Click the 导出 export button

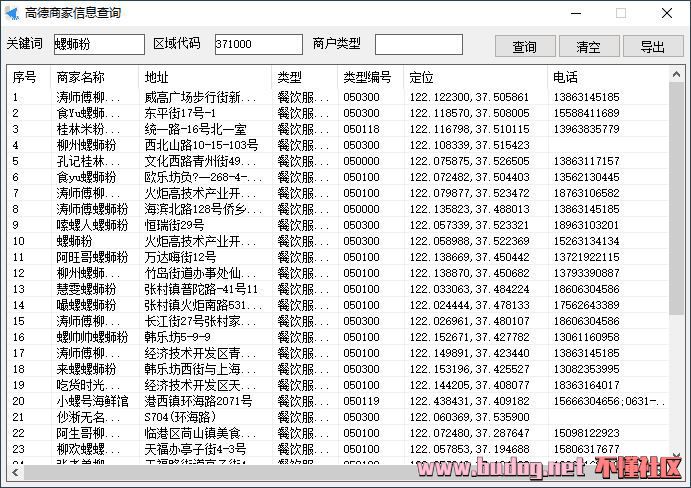[x=653, y=46]
